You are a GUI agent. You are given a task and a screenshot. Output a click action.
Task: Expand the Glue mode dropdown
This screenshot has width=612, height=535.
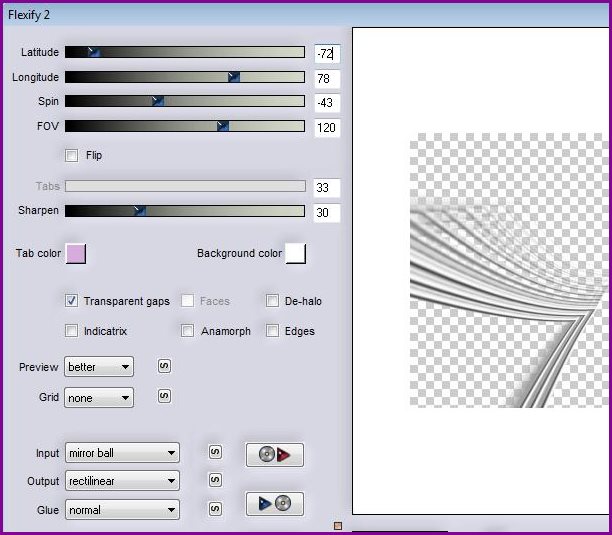121,510
